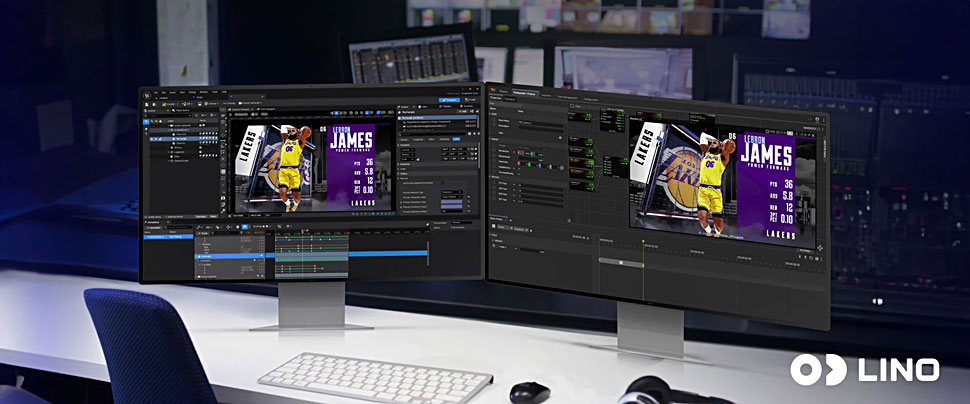Click the Unreal Engine logo on left monitor
This screenshot has height=404, width=970.
[x=147, y=93]
